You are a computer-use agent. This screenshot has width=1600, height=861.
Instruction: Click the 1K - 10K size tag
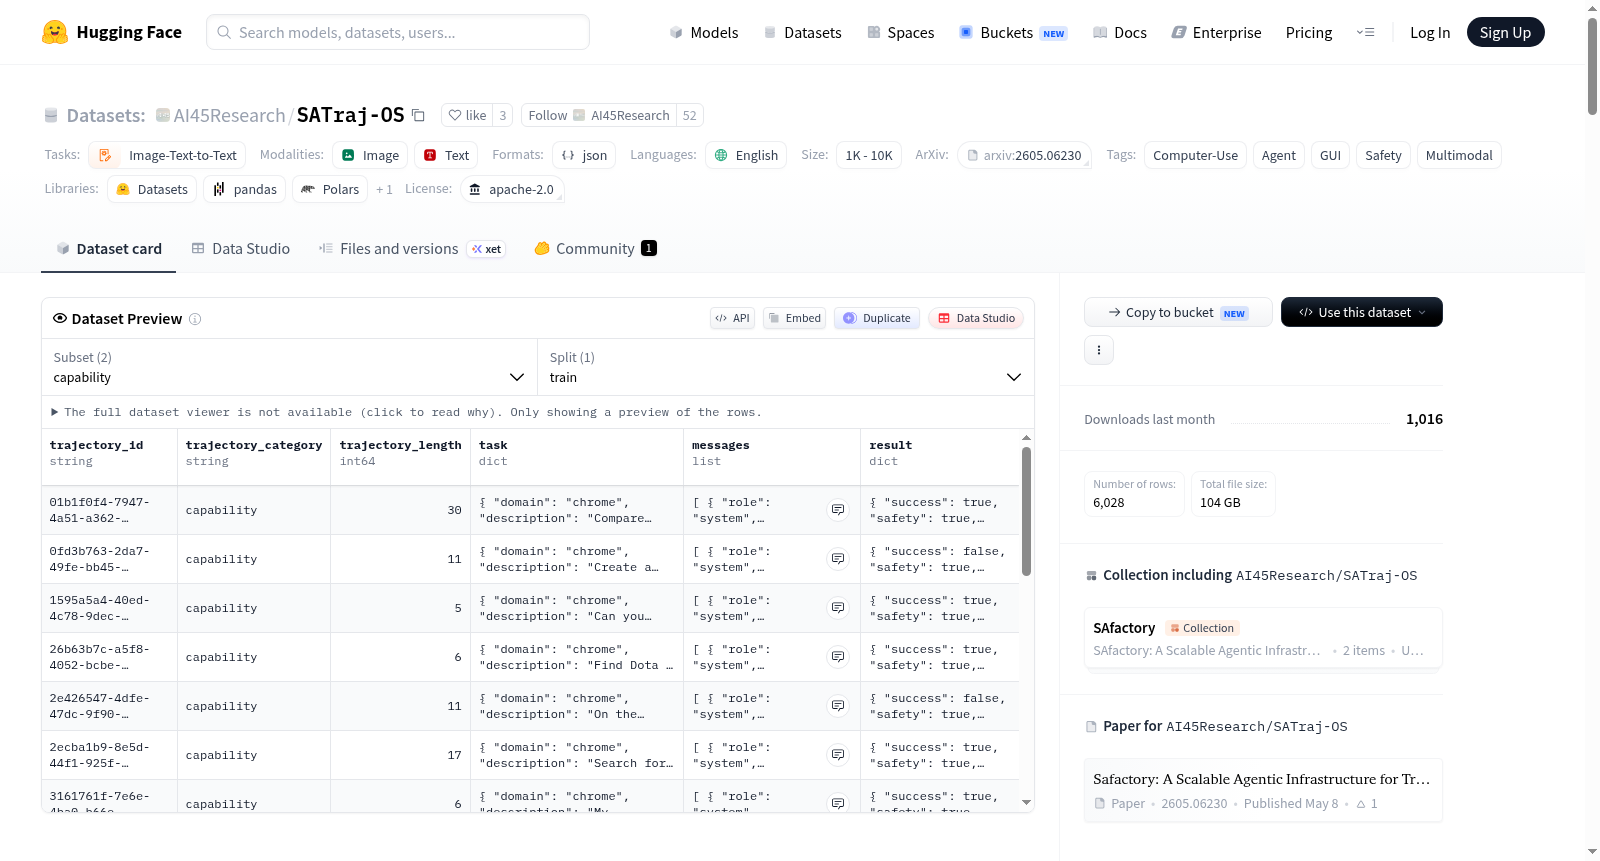(x=869, y=155)
